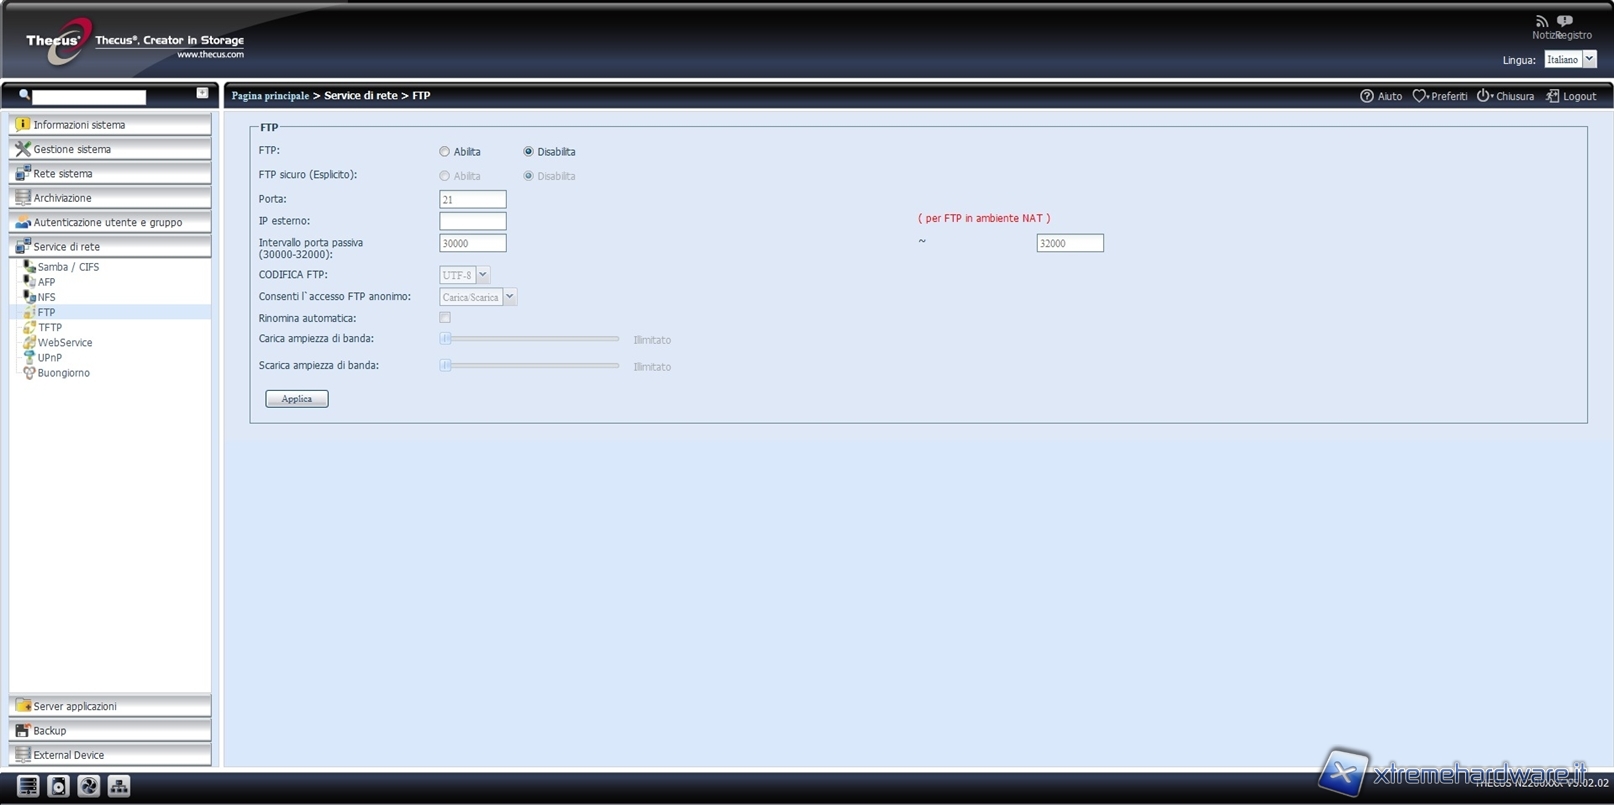
Task: Click the Aiuto help icon
Action: (1366, 96)
